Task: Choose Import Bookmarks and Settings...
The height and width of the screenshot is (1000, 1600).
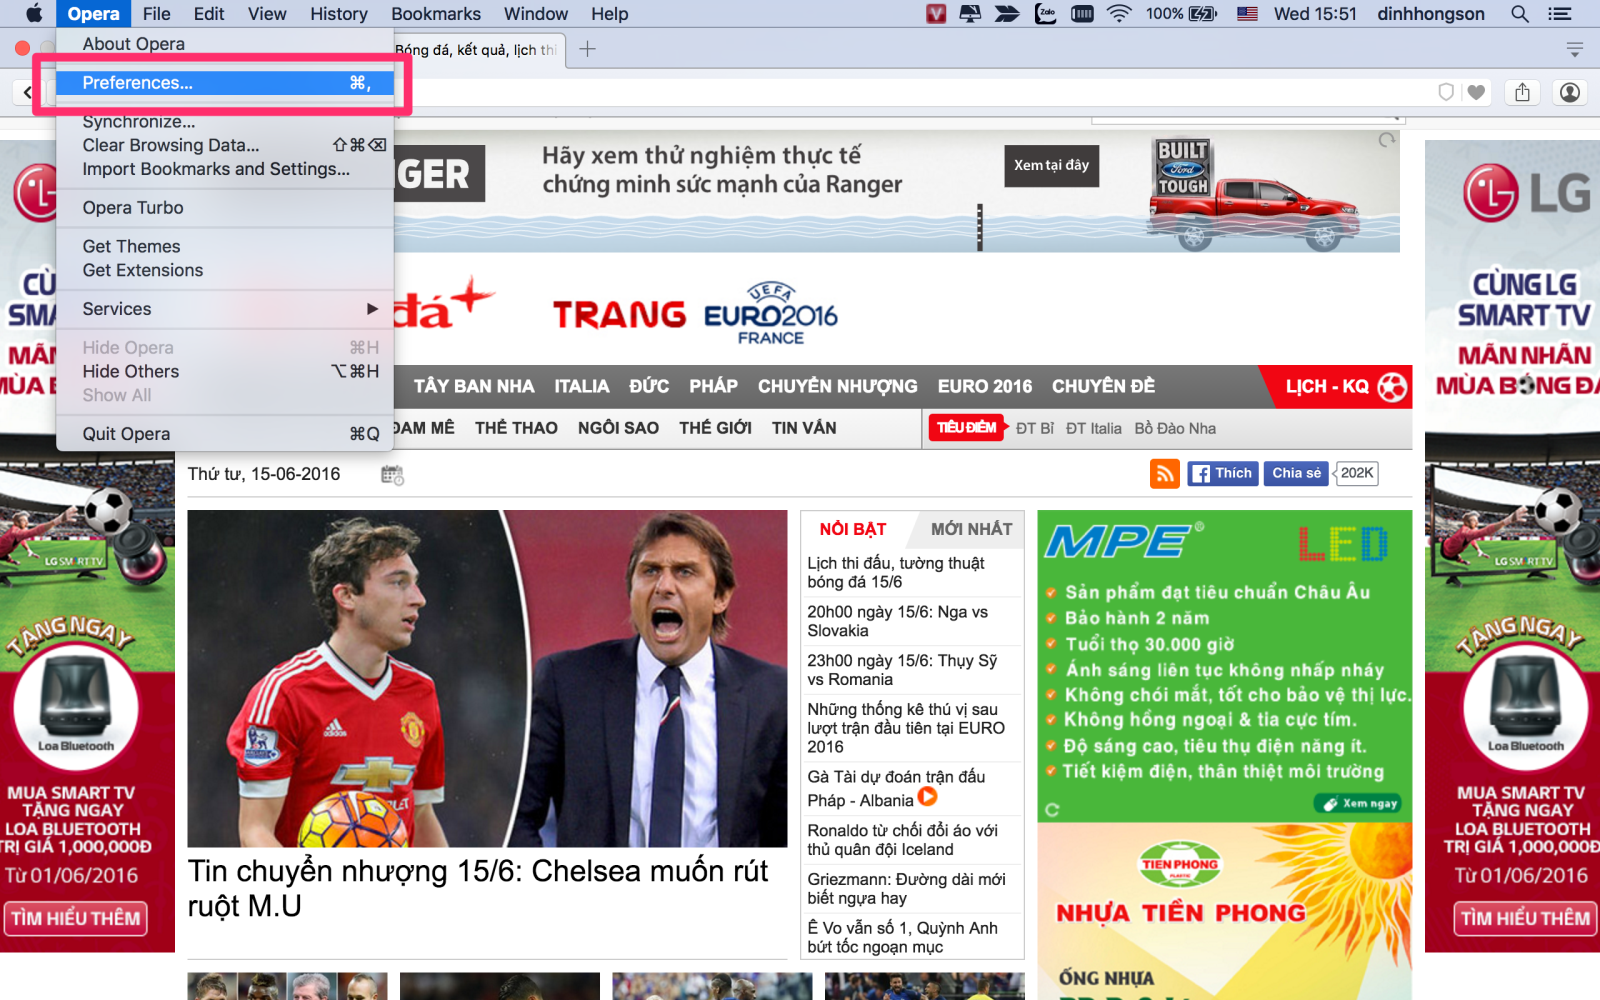Action: pos(225,169)
